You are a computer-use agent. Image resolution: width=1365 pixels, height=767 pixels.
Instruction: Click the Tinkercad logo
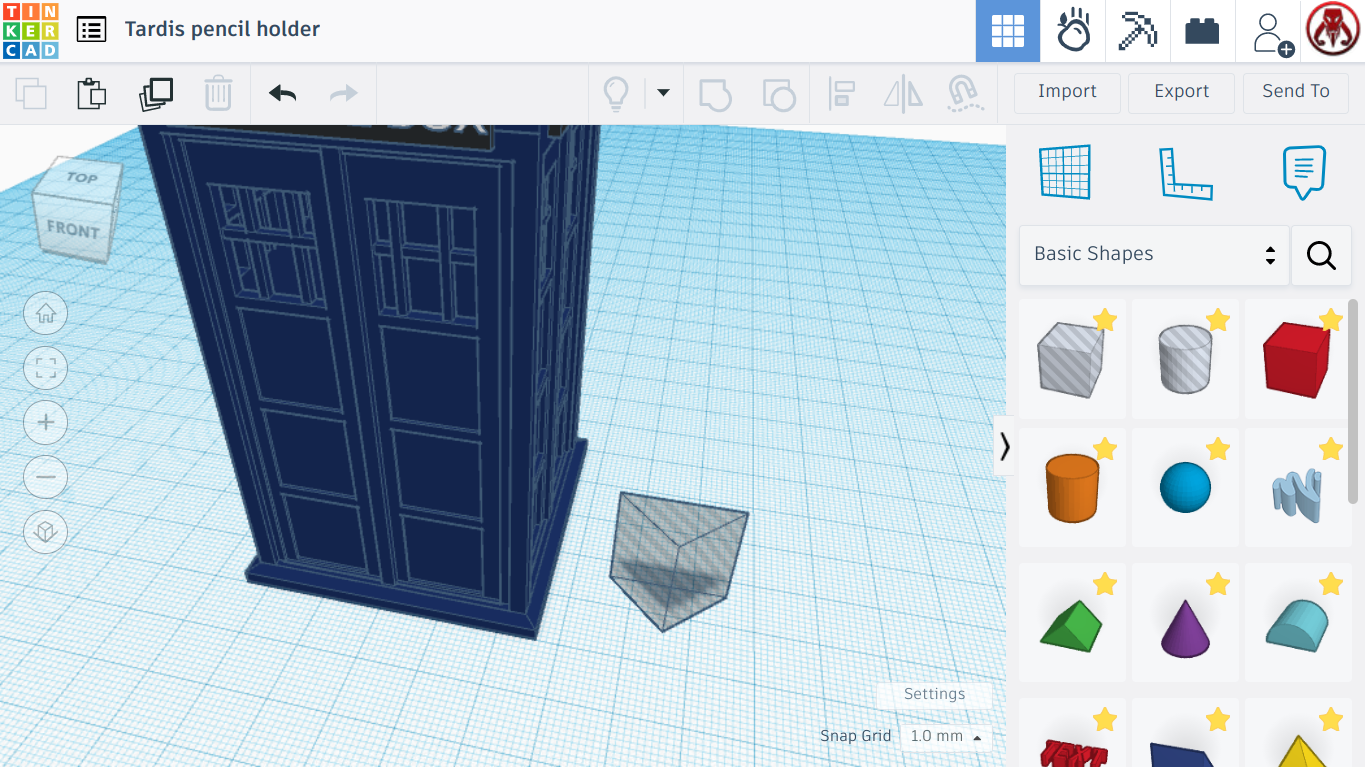point(31,30)
